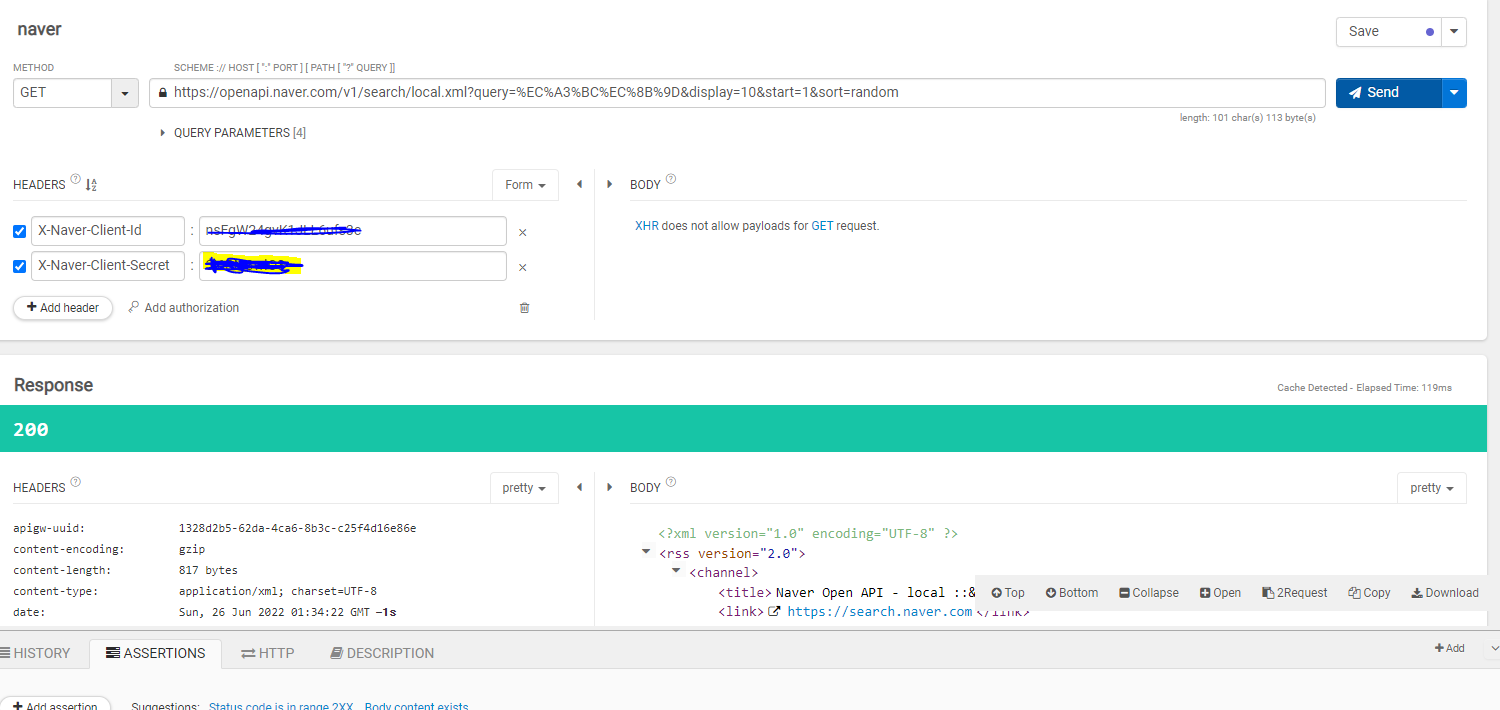Expand QUERY PARAMETERS section
This screenshot has height=710, width=1500.
click(234, 133)
